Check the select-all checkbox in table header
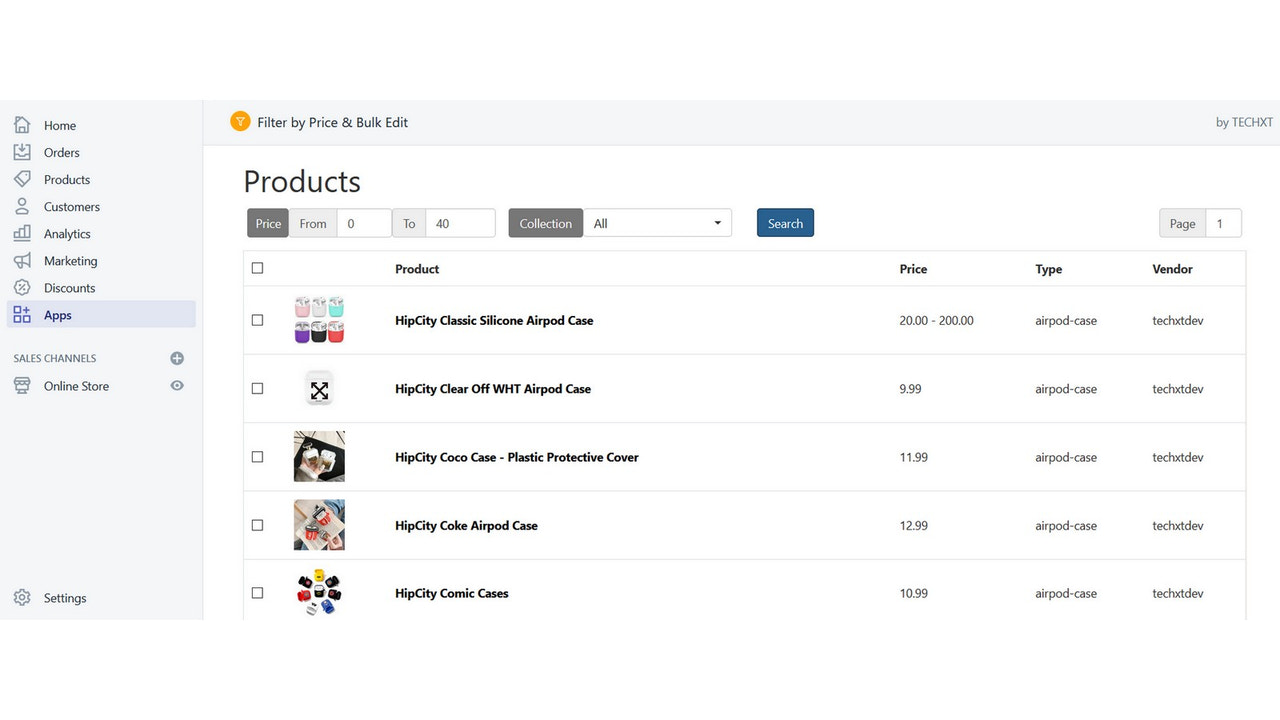This screenshot has width=1280, height=720. [257, 268]
